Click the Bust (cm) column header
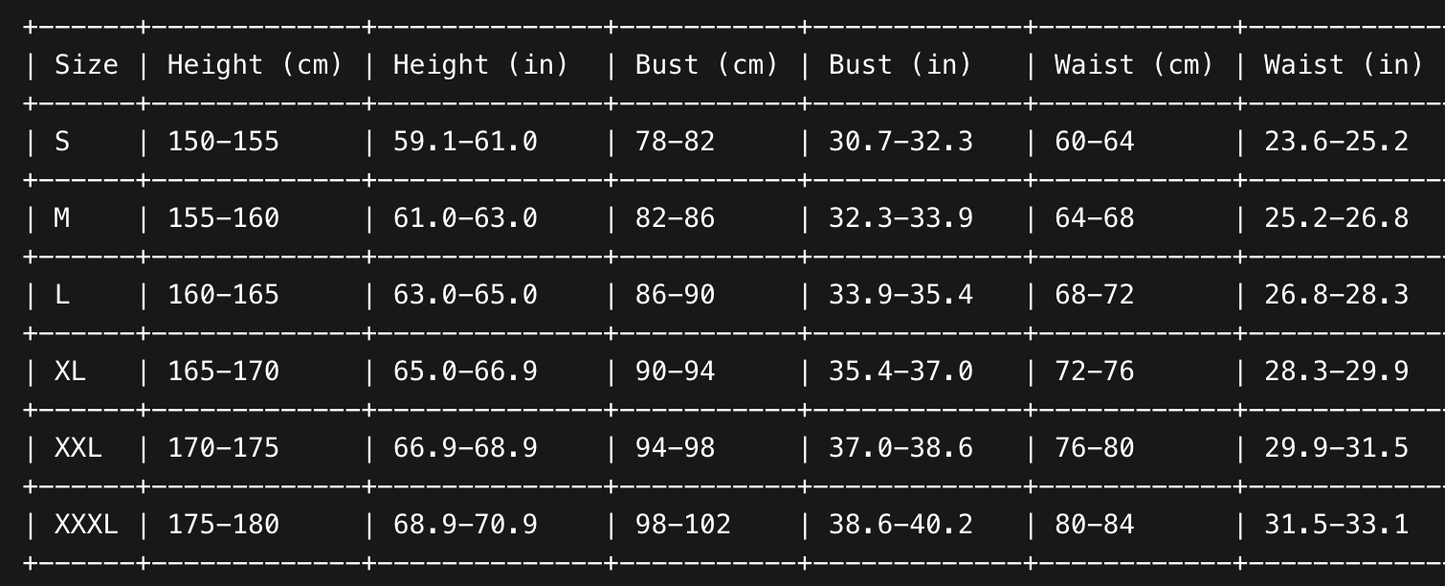The image size is (1445, 586). pos(707,65)
